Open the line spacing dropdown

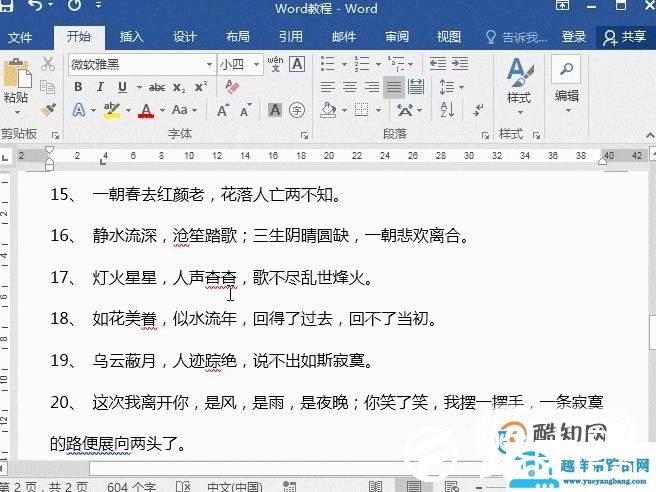[x=452, y=87]
